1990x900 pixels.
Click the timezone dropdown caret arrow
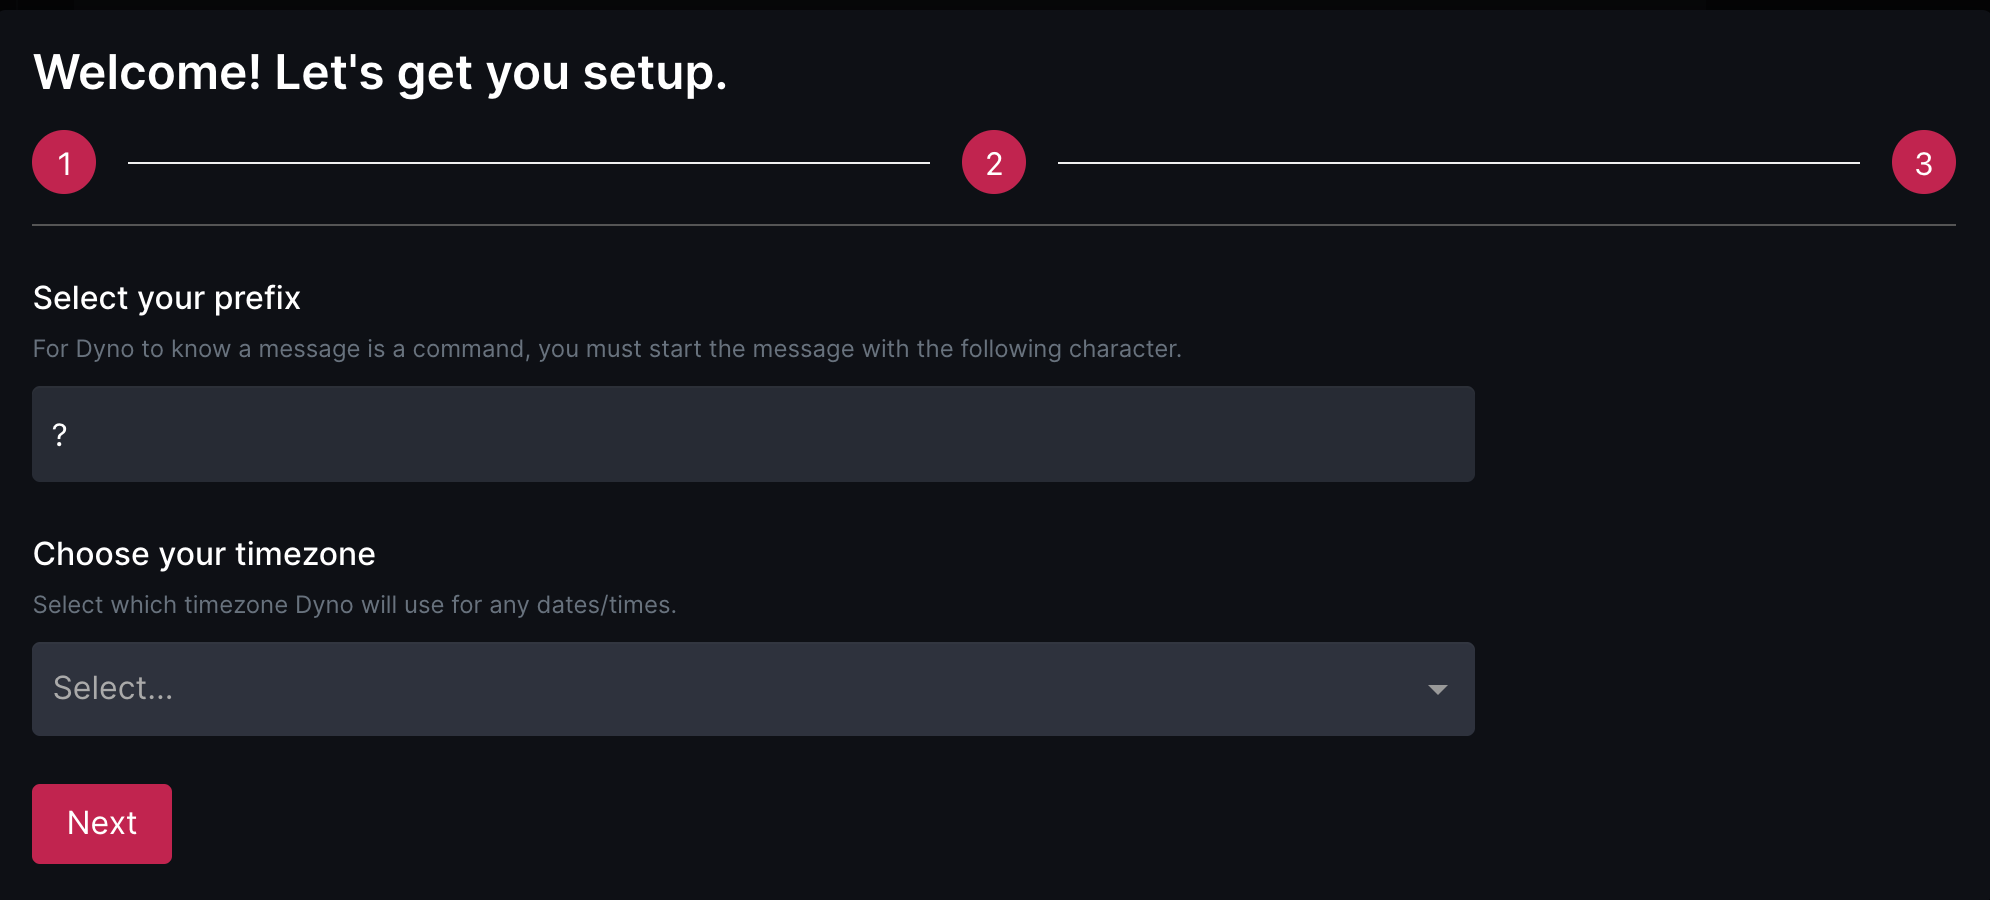click(x=1438, y=689)
